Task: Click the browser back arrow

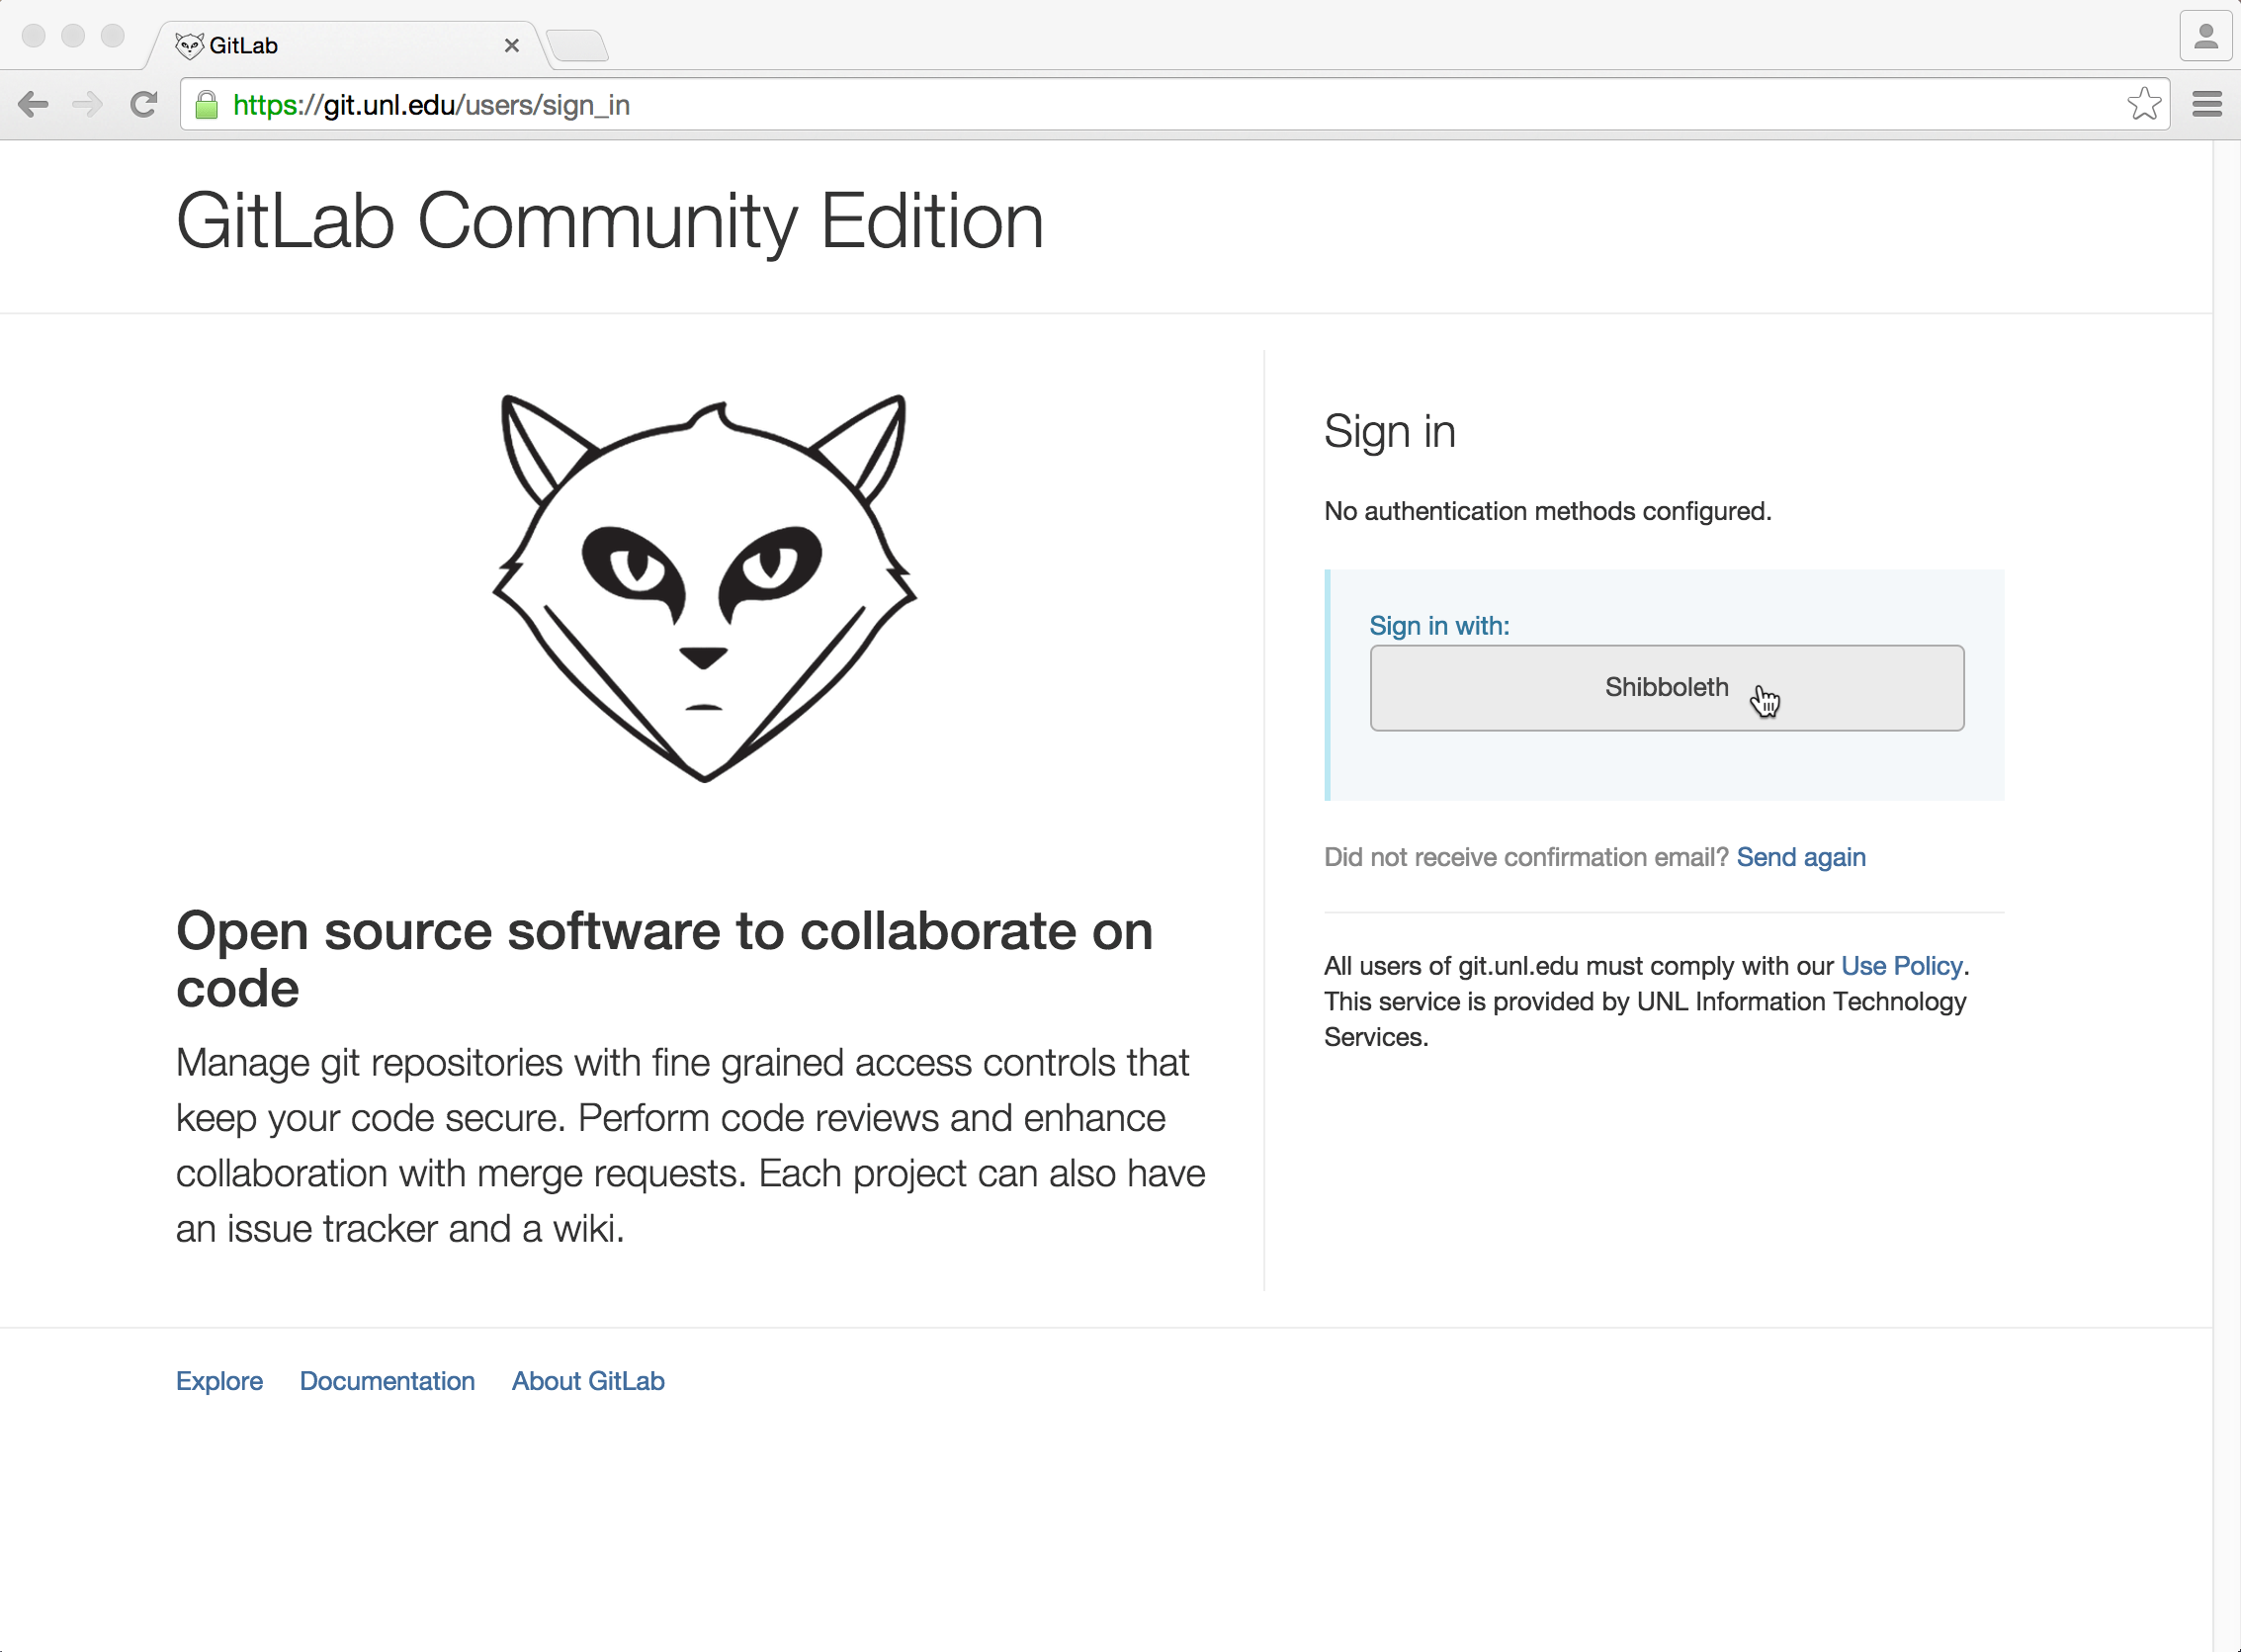Action: click(x=33, y=105)
